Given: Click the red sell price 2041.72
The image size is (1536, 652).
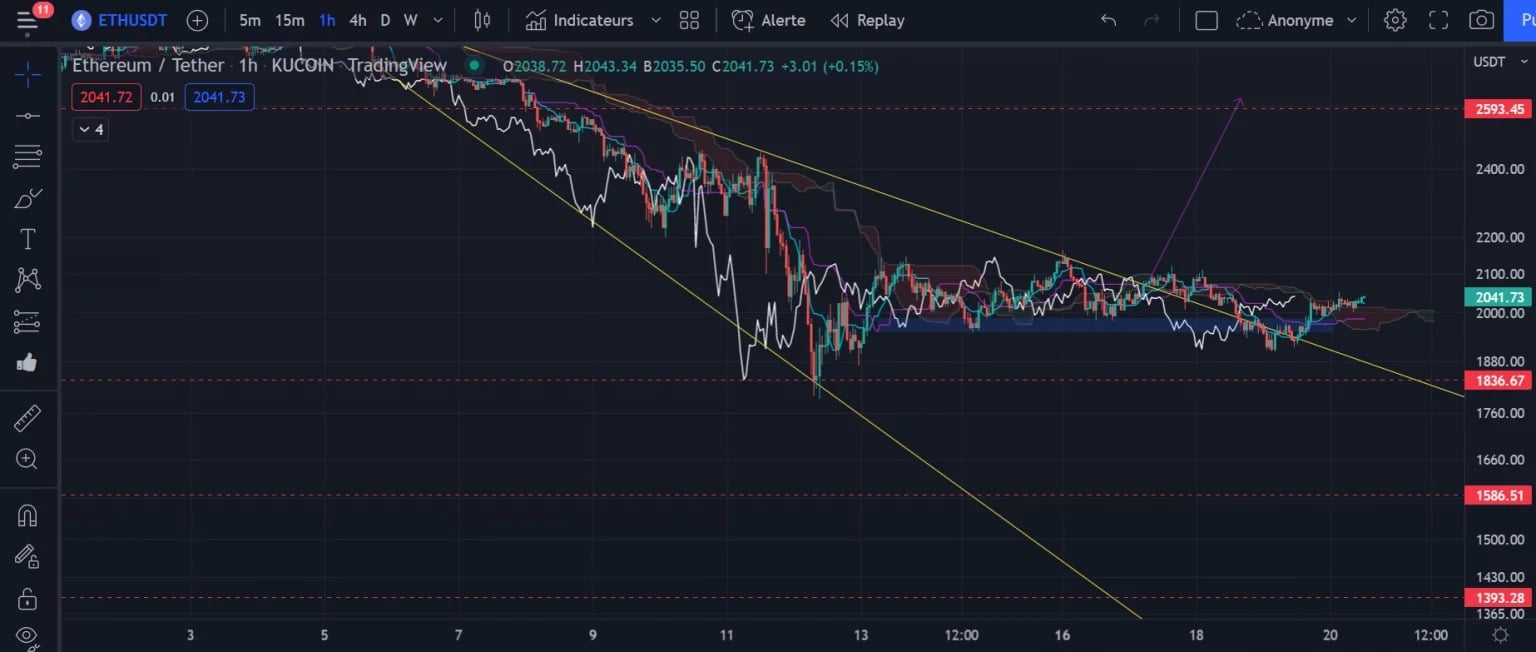Looking at the screenshot, I should pyautogui.click(x=107, y=97).
